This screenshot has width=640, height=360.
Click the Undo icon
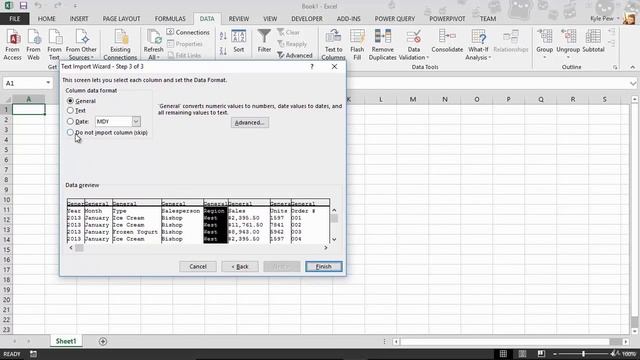38,6
